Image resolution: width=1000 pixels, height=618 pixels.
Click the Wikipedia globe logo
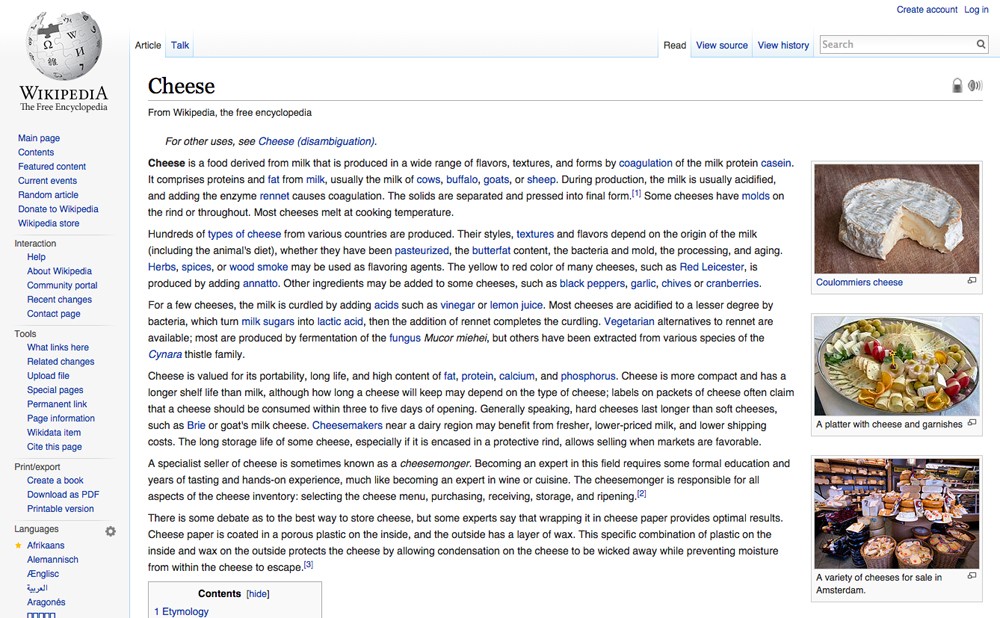pyautogui.click(x=63, y=46)
